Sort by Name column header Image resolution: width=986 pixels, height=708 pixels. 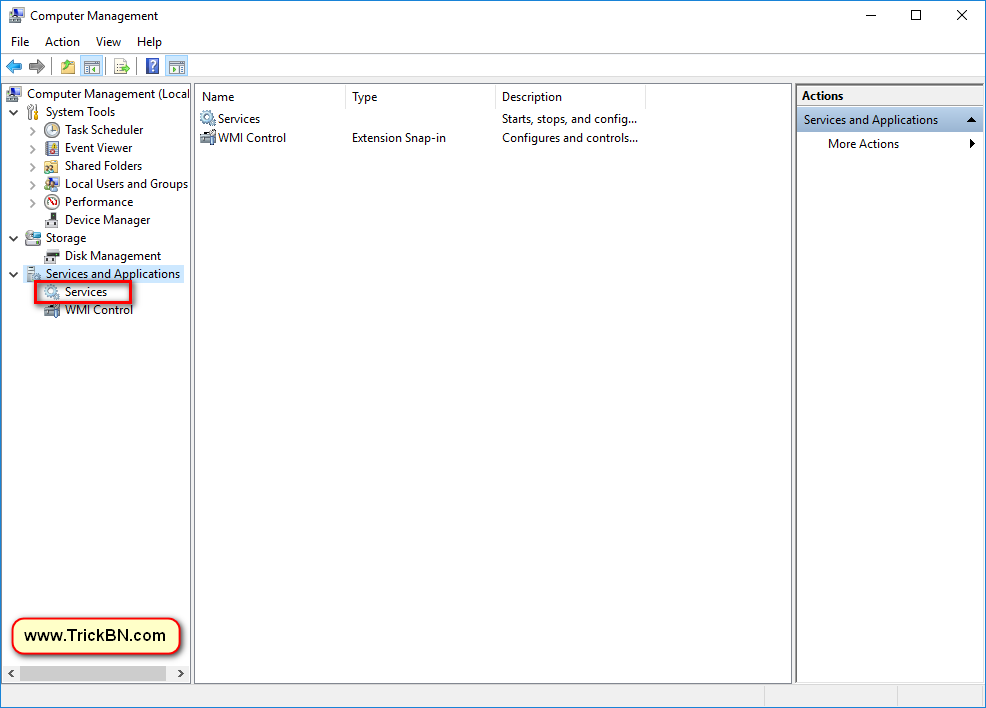point(270,97)
